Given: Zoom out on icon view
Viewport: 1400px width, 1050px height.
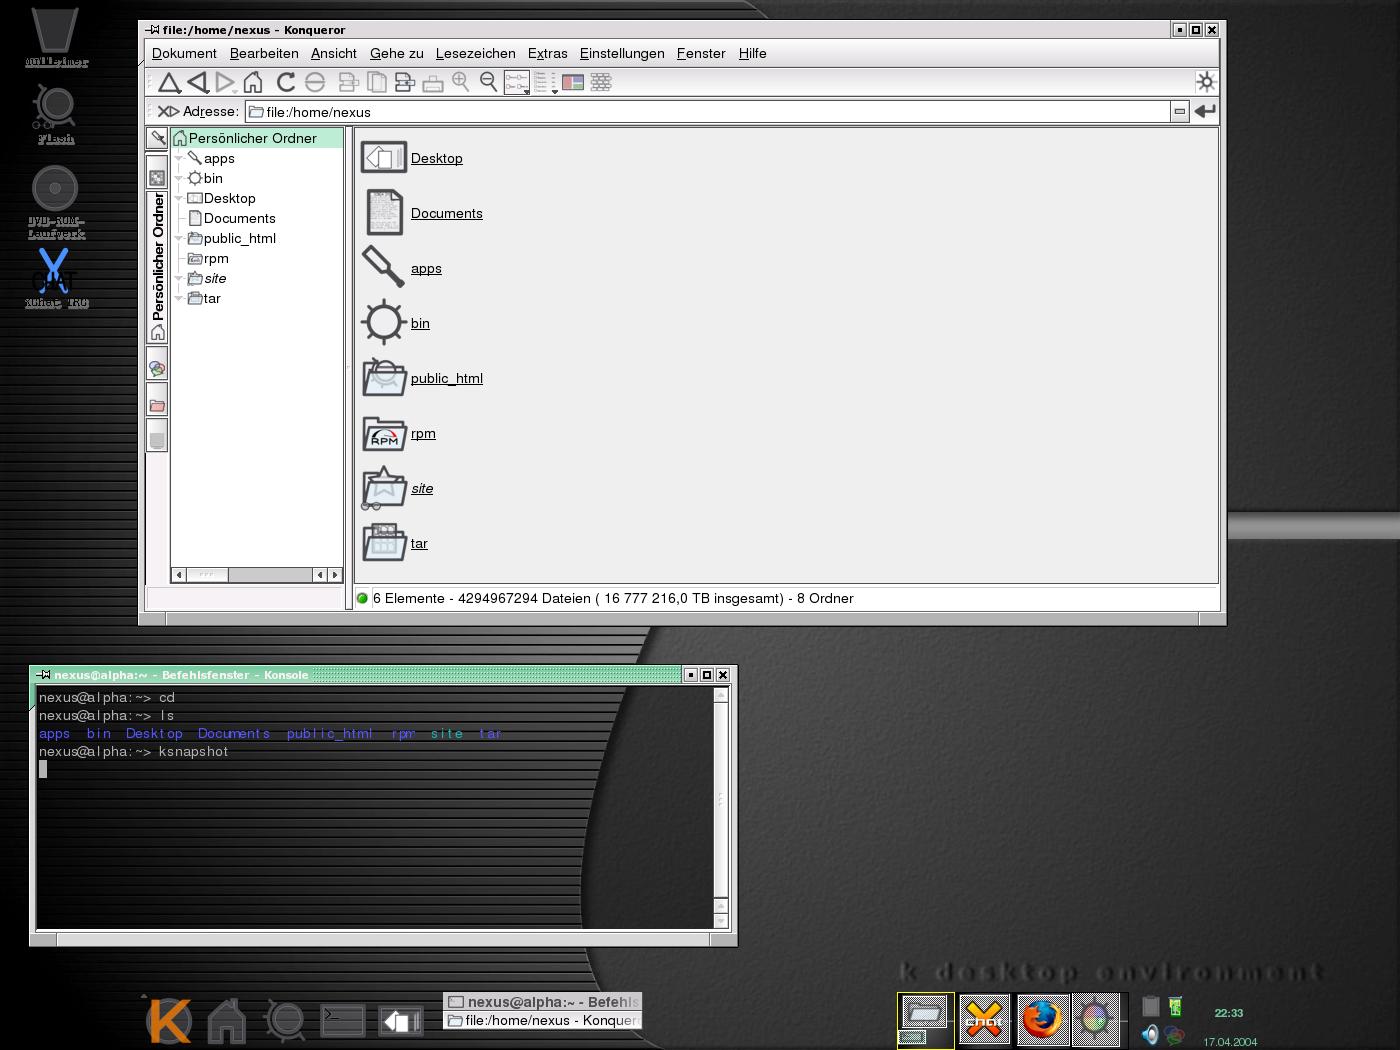Looking at the screenshot, I should (x=489, y=83).
